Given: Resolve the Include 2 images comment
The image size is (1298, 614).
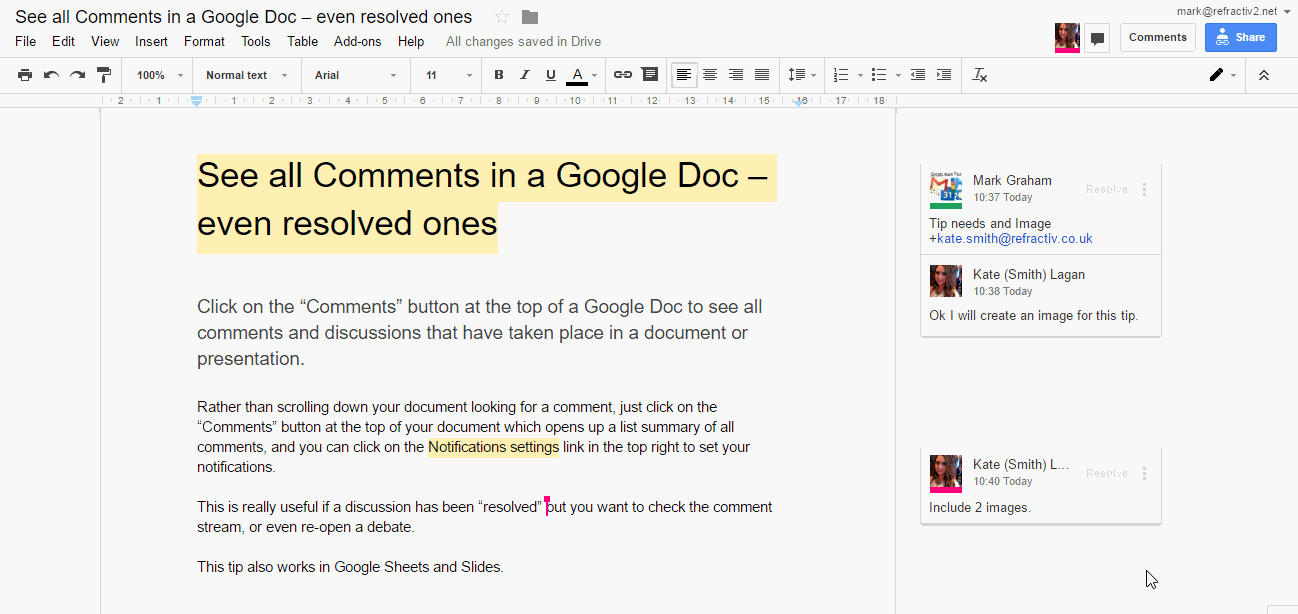Looking at the screenshot, I should [1107, 474].
